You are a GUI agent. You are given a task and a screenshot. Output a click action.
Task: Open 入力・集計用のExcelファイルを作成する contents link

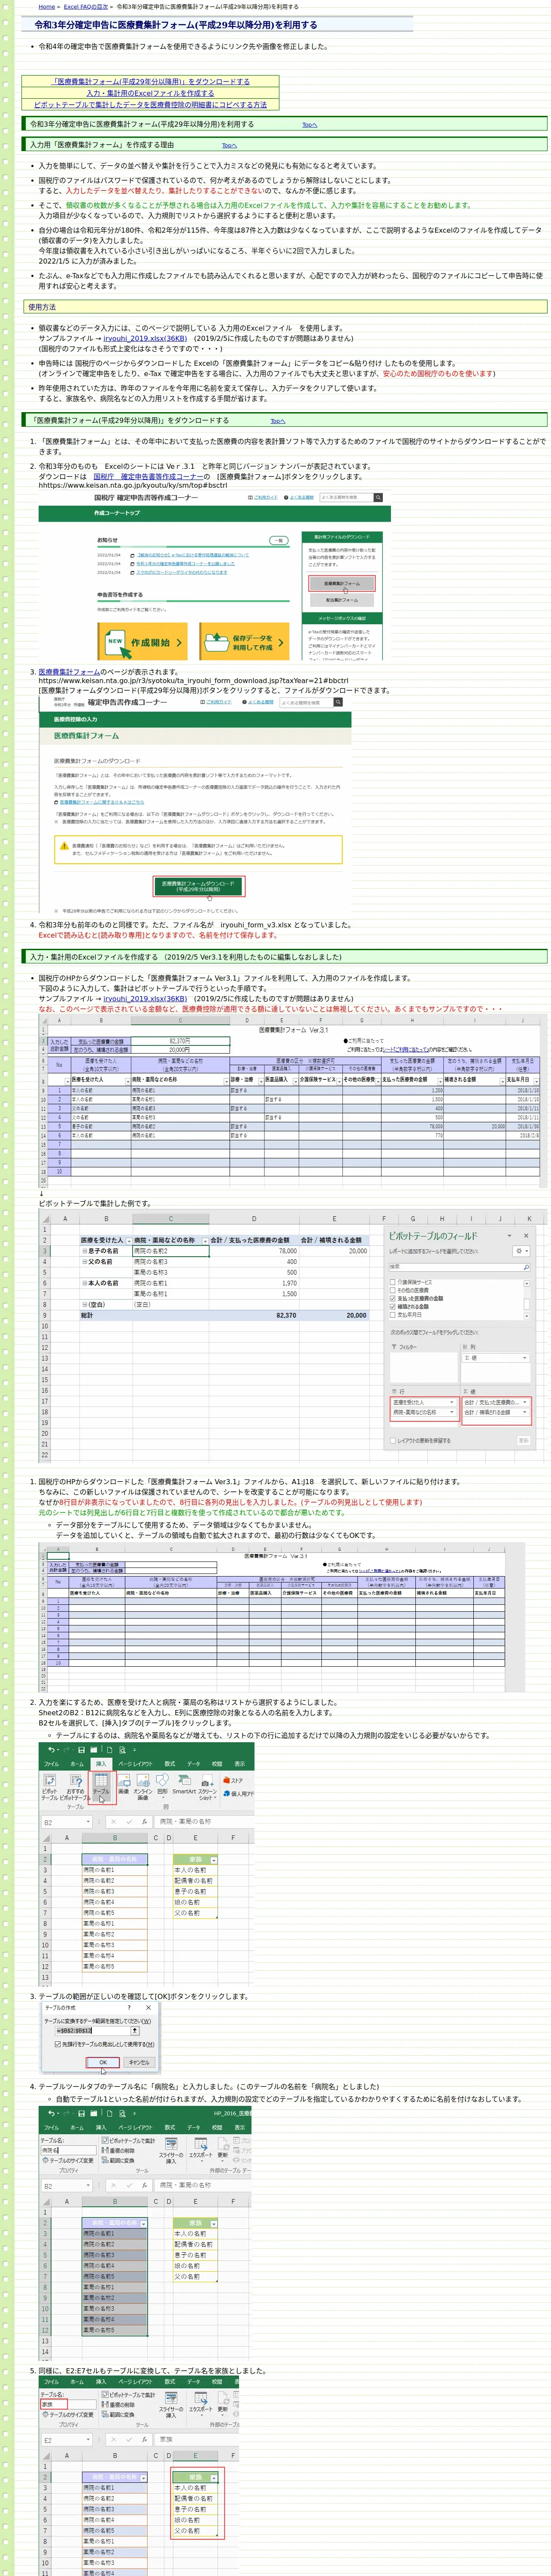[x=150, y=93]
